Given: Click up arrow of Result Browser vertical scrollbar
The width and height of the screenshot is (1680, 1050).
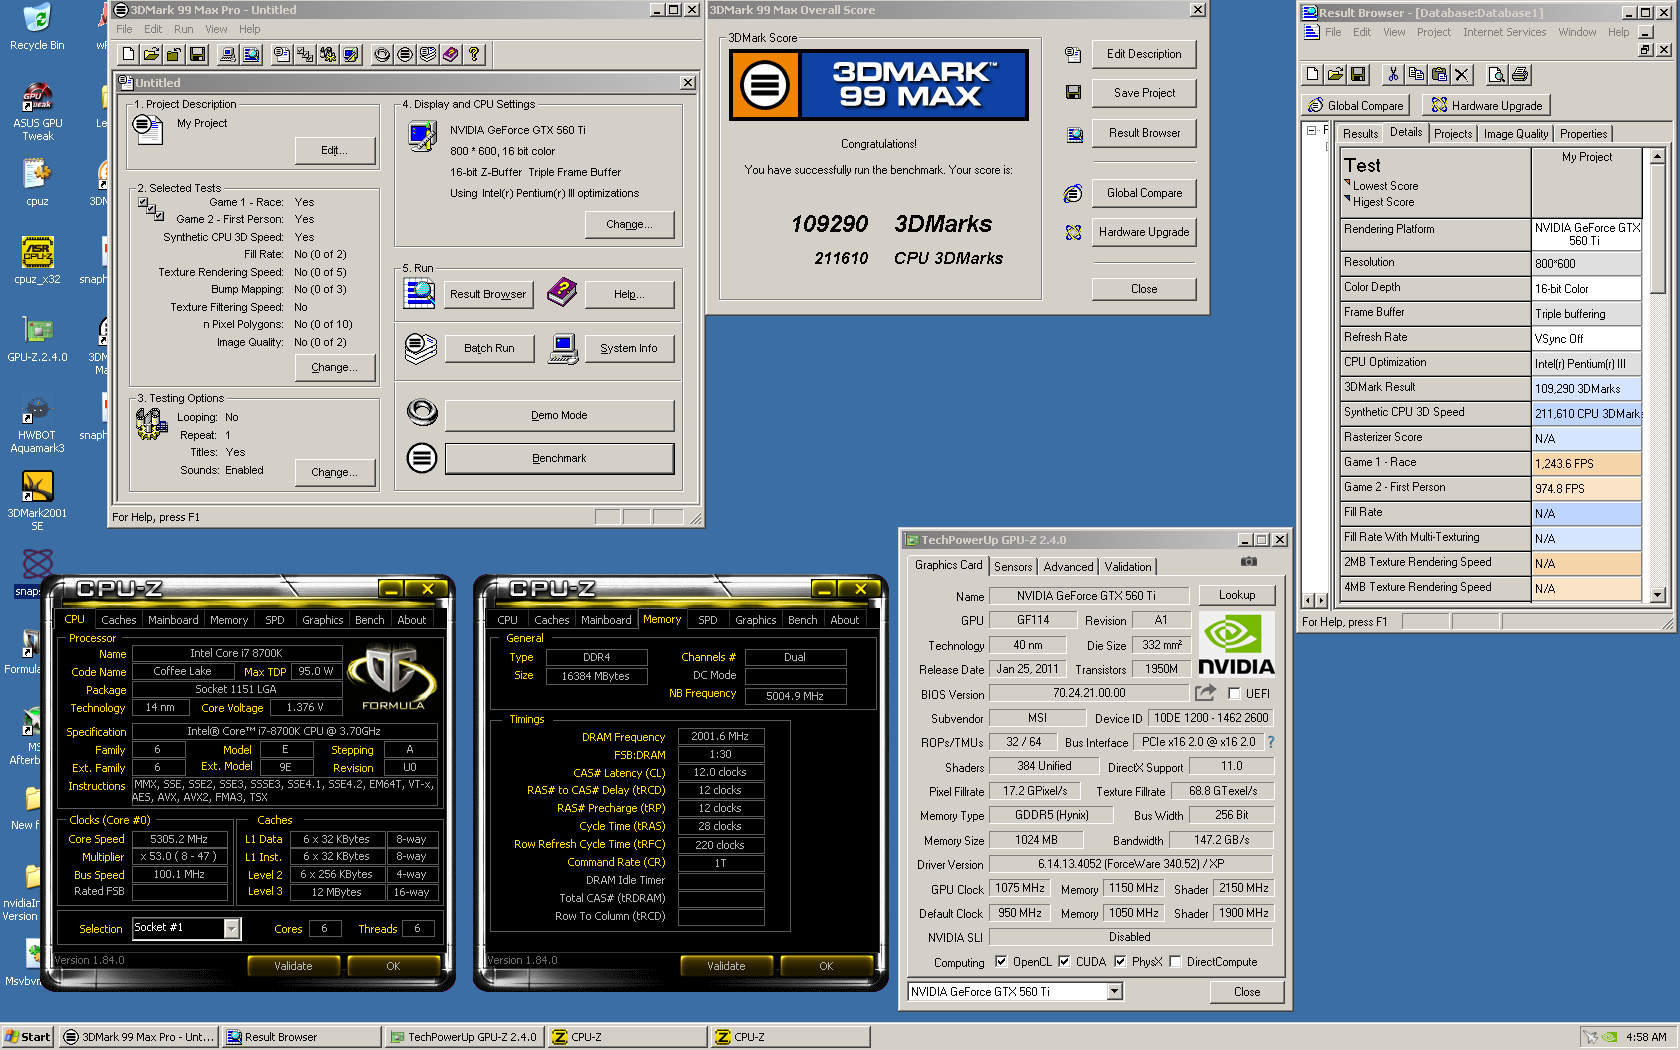Looking at the screenshot, I should 1657,156.
